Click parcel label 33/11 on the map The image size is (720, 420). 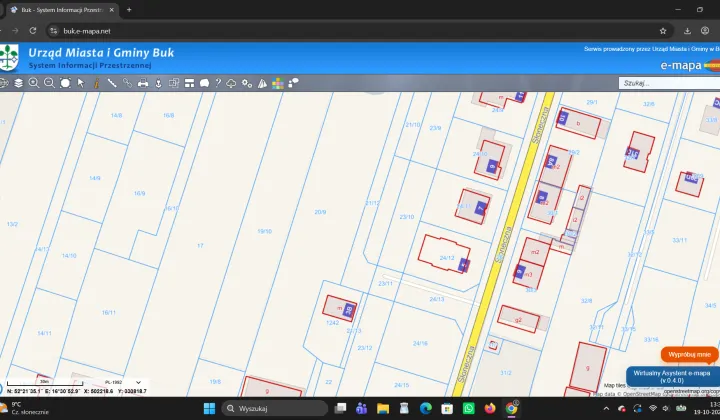680,240
